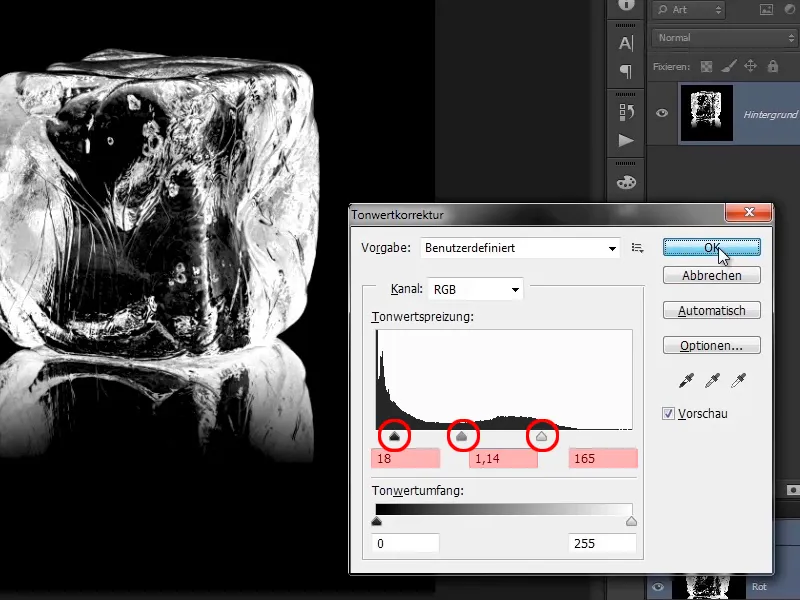Click the Automatisch button
This screenshot has width=800, height=600.
[712, 310]
